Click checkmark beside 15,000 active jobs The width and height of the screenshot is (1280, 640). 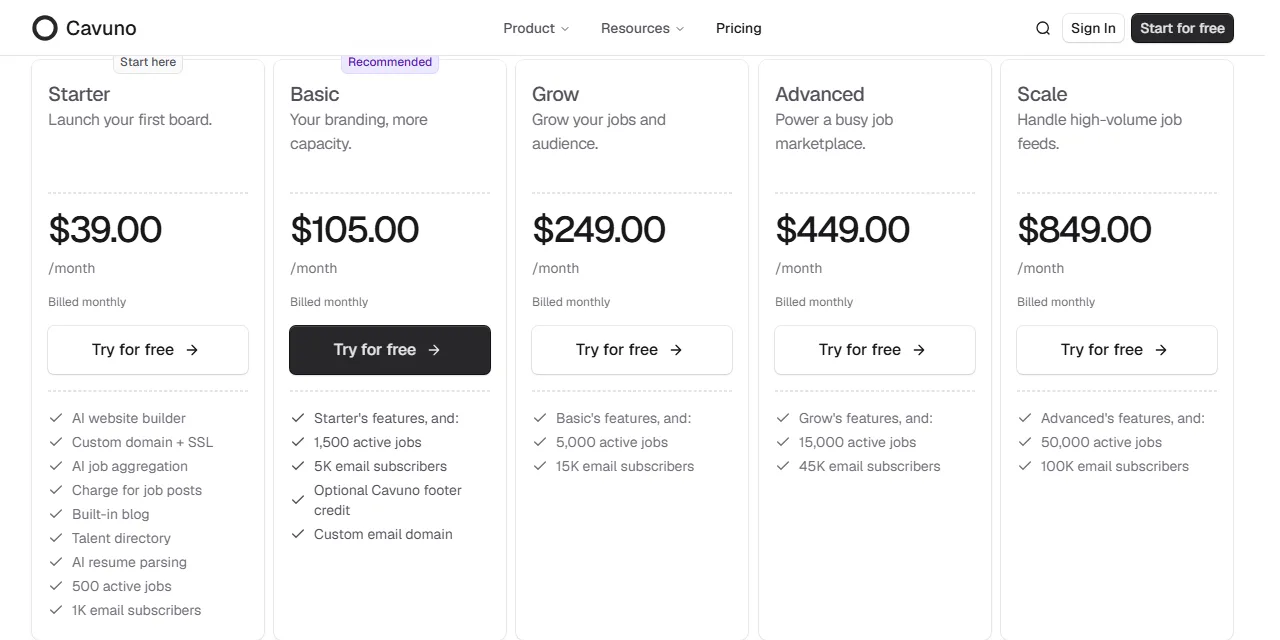(783, 442)
